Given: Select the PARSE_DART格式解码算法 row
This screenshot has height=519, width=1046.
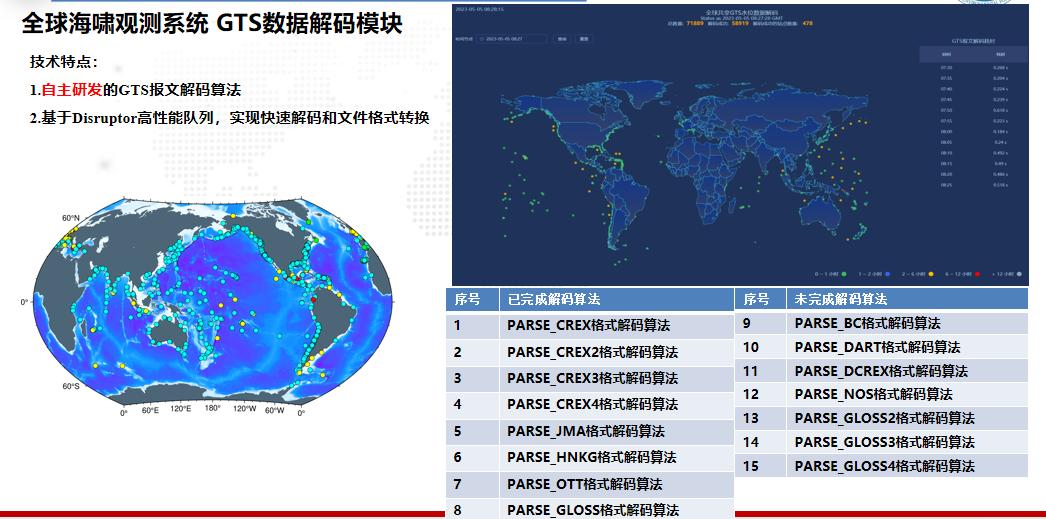Looking at the screenshot, I should tap(881, 347).
